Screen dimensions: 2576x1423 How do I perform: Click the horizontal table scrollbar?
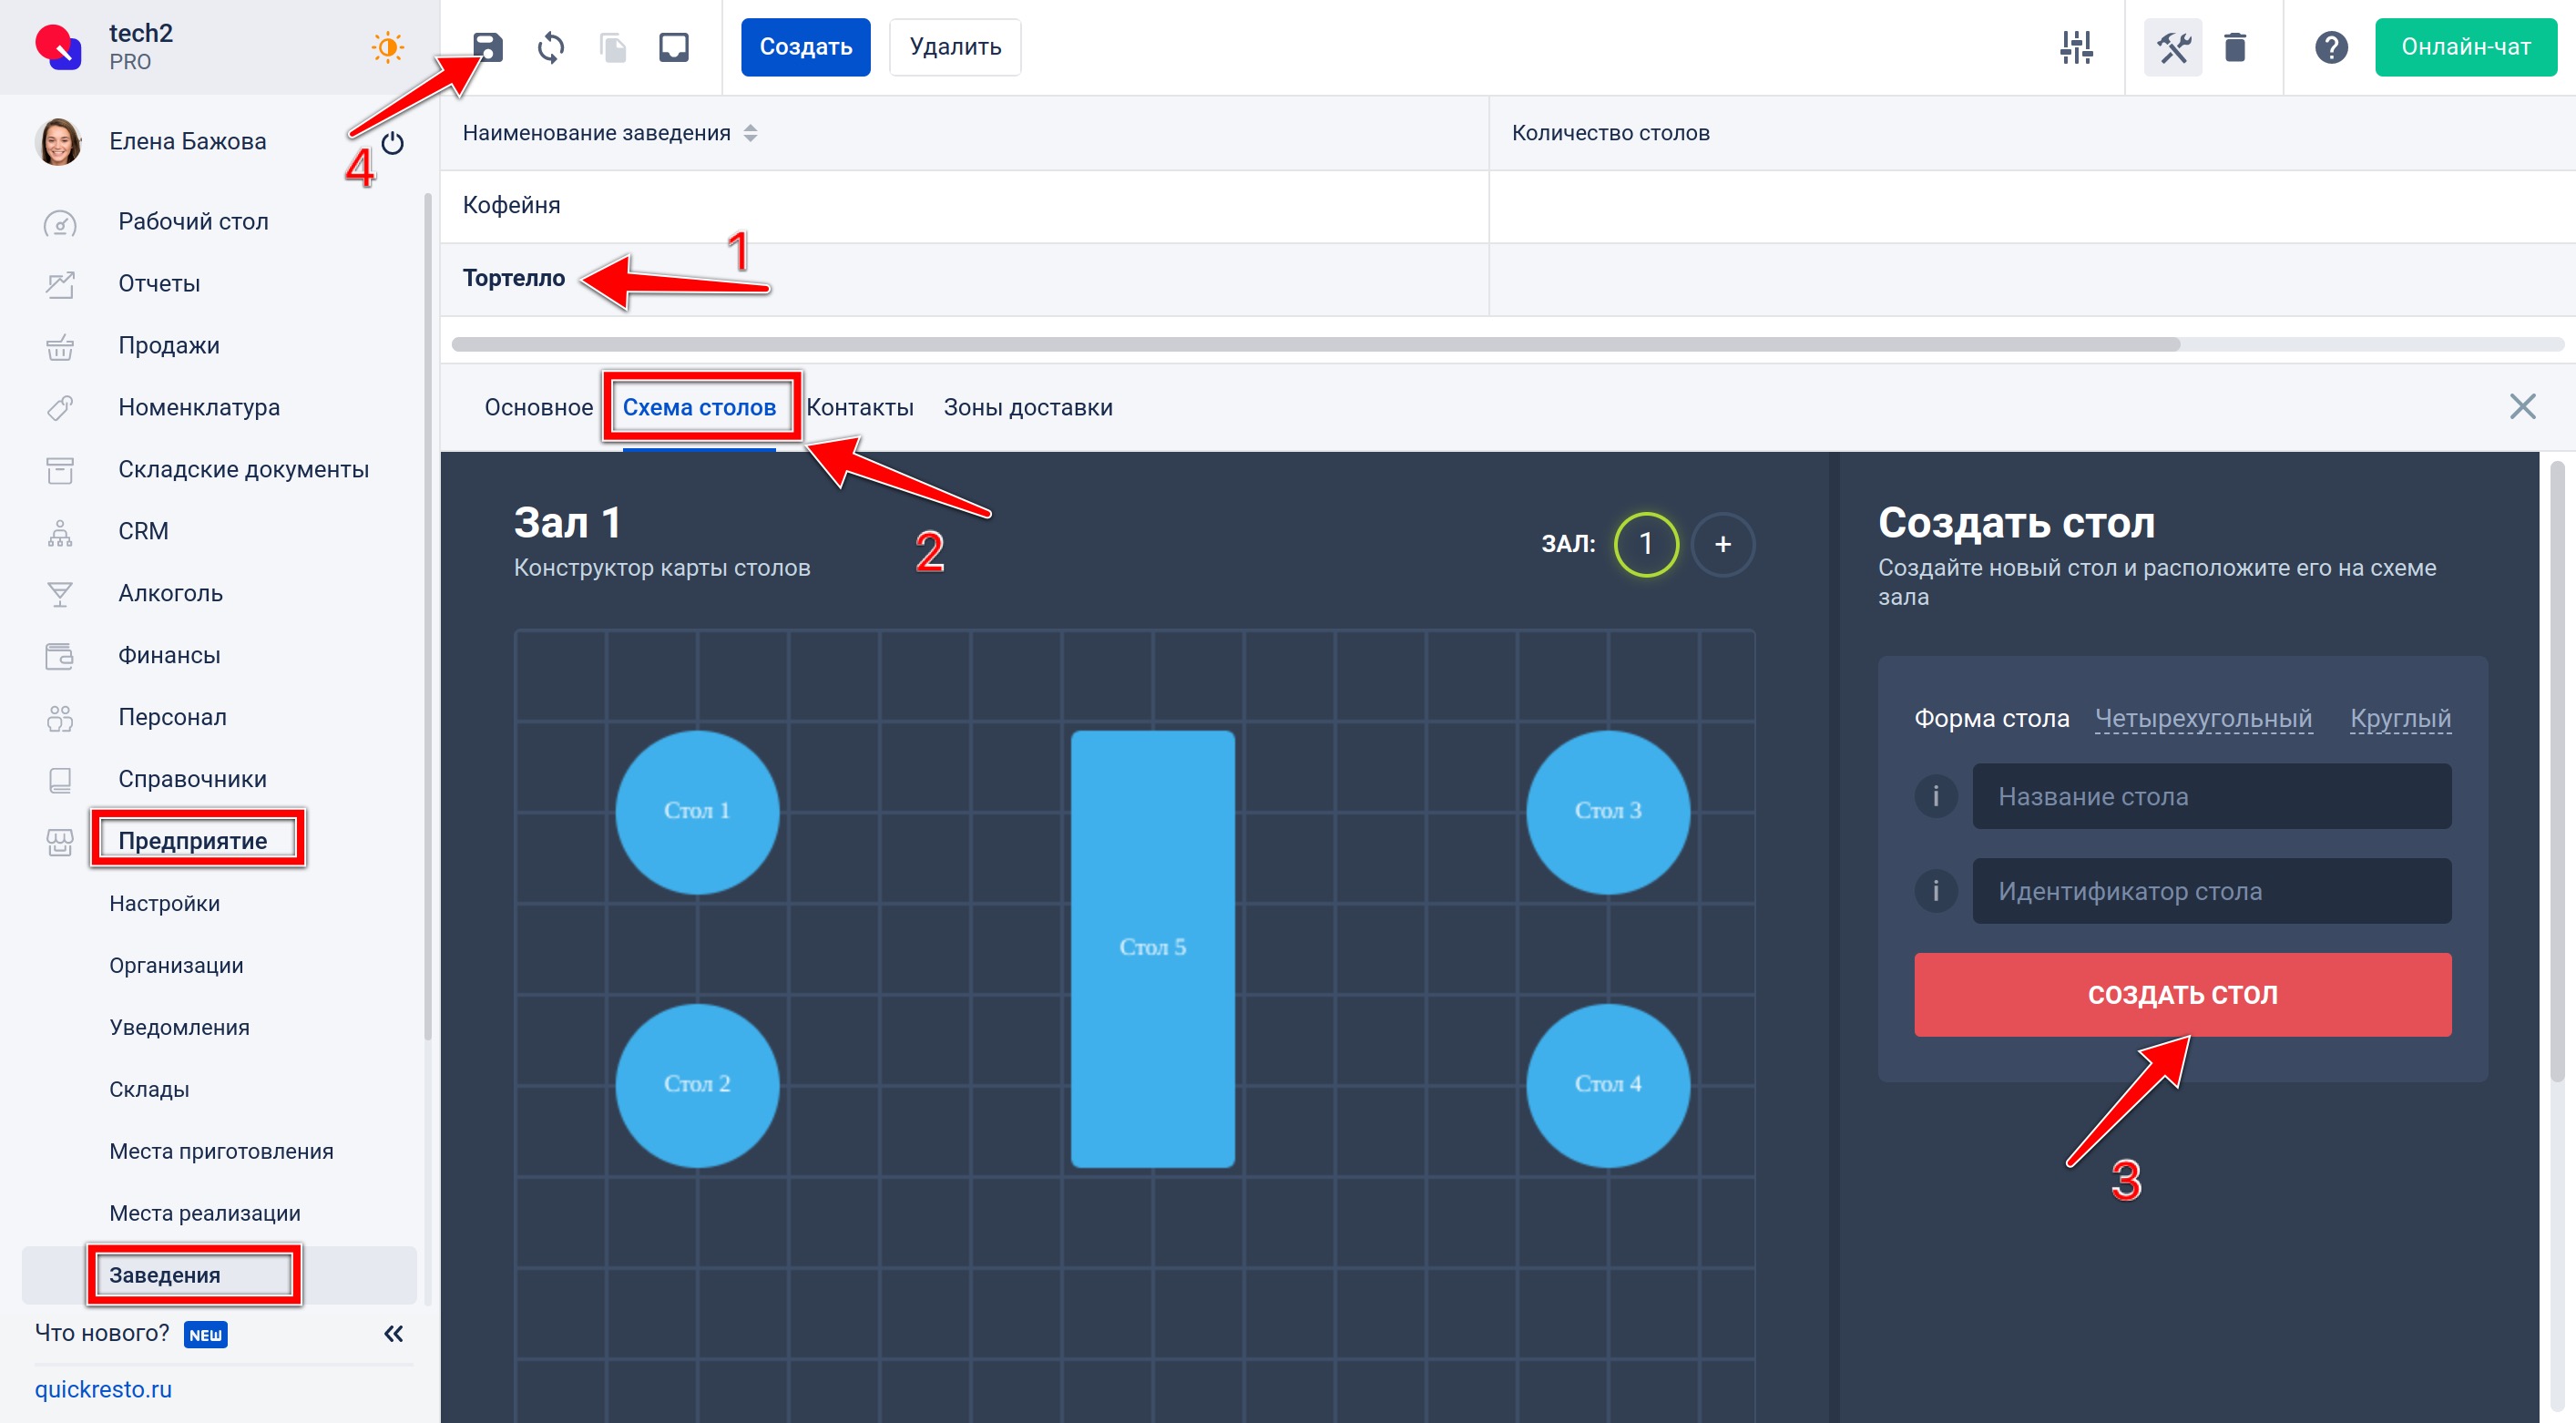click(1315, 344)
